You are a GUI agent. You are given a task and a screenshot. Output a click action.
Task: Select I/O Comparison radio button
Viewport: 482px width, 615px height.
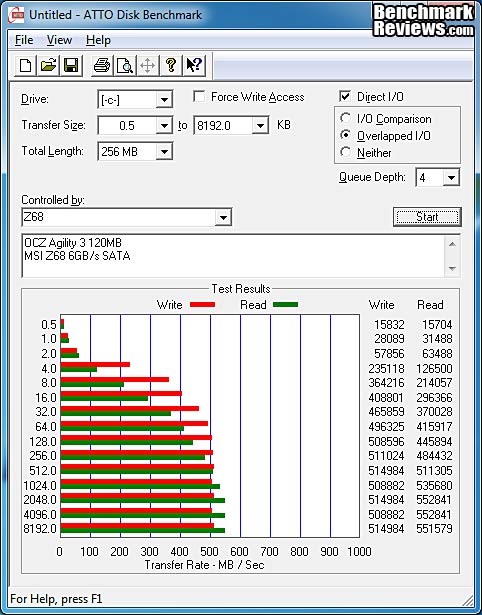pyautogui.click(x=346, y=118)
